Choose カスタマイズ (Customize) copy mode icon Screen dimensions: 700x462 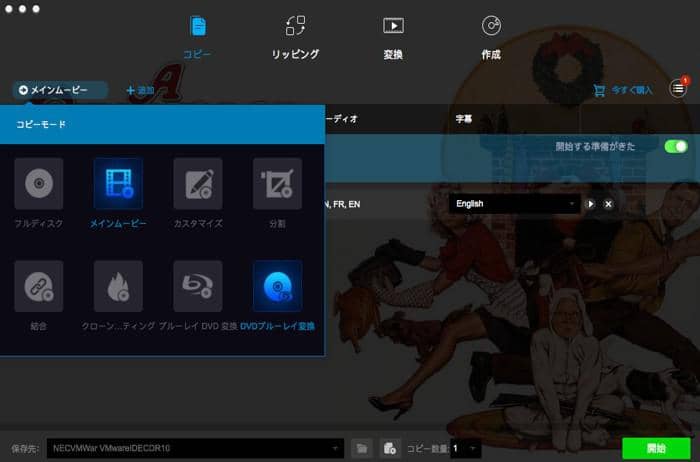coord(198,183)
